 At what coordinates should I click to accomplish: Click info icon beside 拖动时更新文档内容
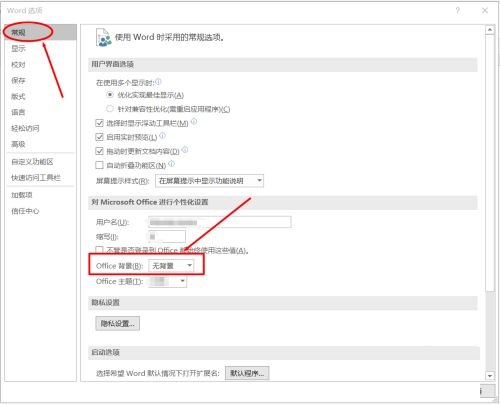185,150
